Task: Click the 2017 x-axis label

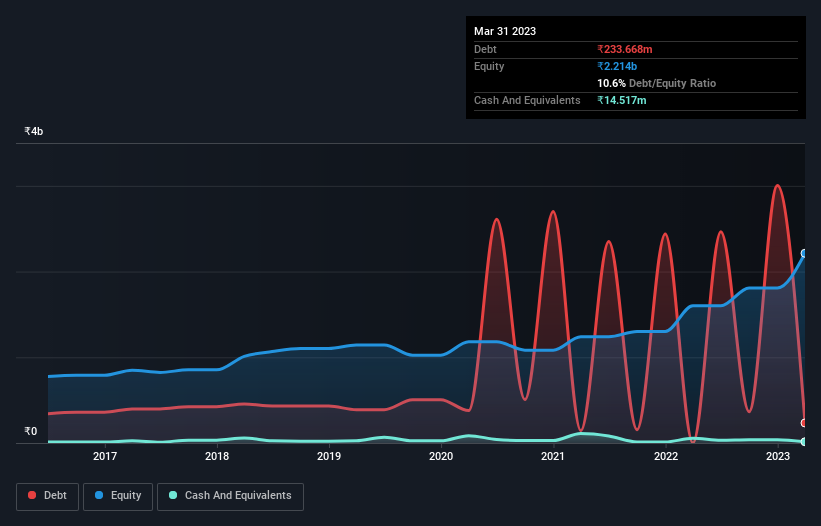Action: click(x=105, y=456)
